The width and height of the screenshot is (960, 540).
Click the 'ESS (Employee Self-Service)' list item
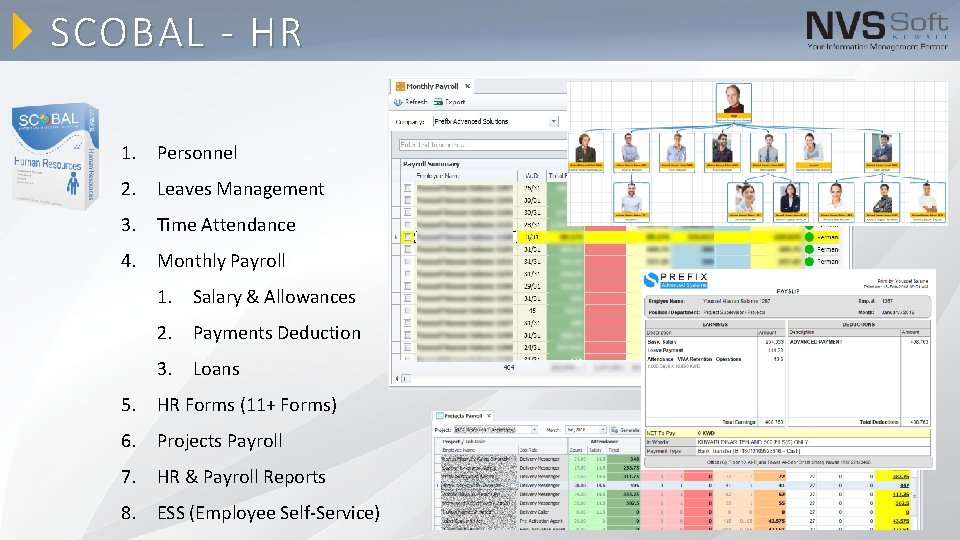268,513
